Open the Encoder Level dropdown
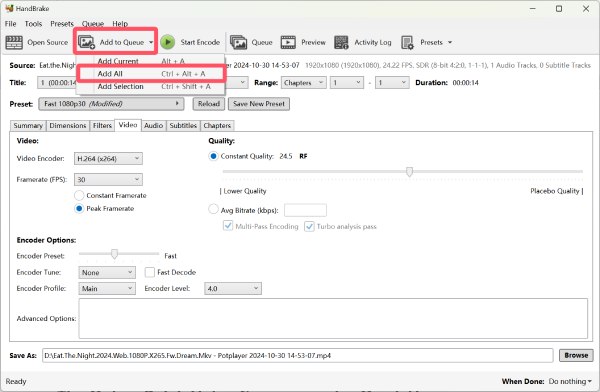The height and width of the screenshot is (392, 600). click(x=233, y=289)
